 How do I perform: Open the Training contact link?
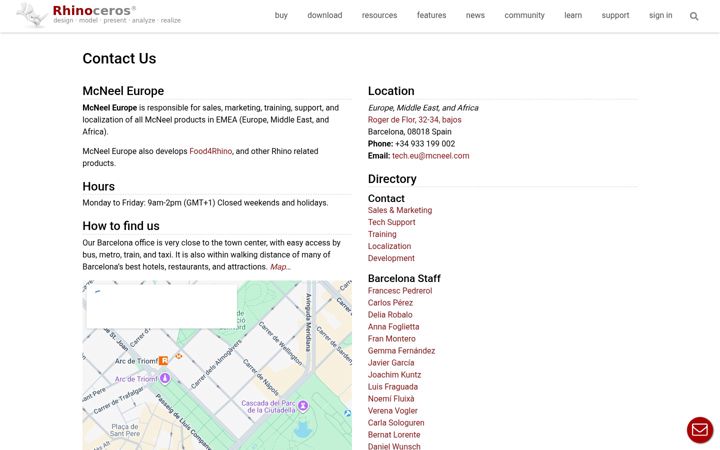click(x=382, y=234)
